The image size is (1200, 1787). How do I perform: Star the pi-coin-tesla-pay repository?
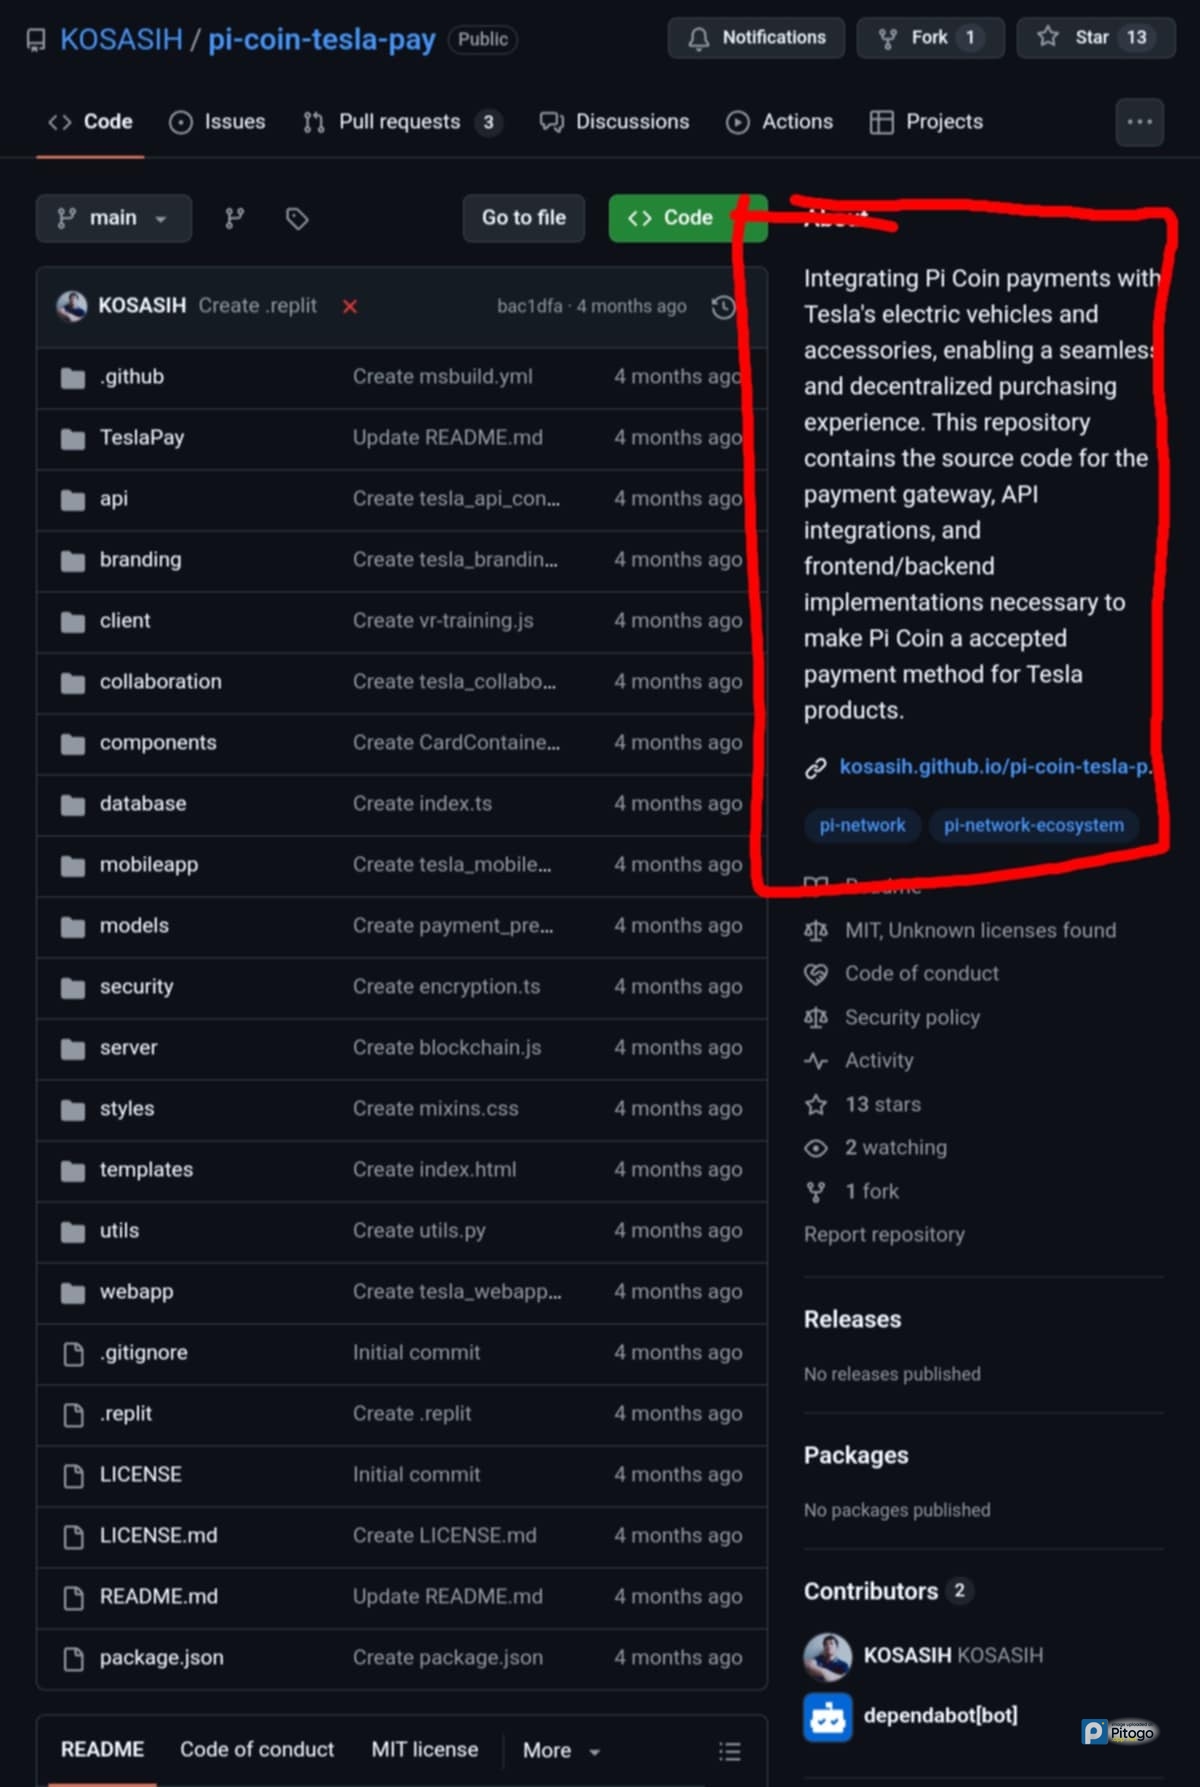coord(1095,38)
